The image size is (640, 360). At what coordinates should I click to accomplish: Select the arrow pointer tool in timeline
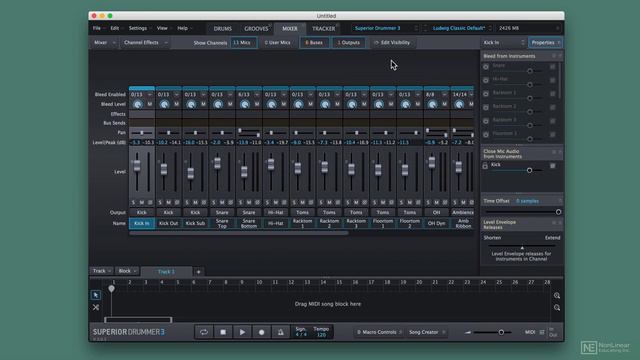coord(96,295)
